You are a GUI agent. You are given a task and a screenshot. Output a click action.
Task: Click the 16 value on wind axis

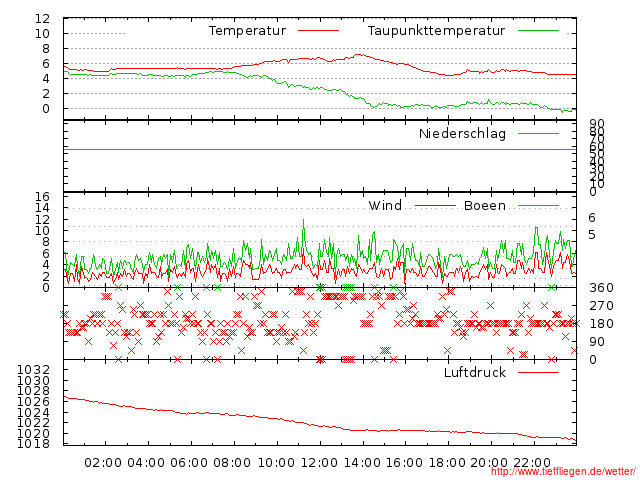point(42,197)
